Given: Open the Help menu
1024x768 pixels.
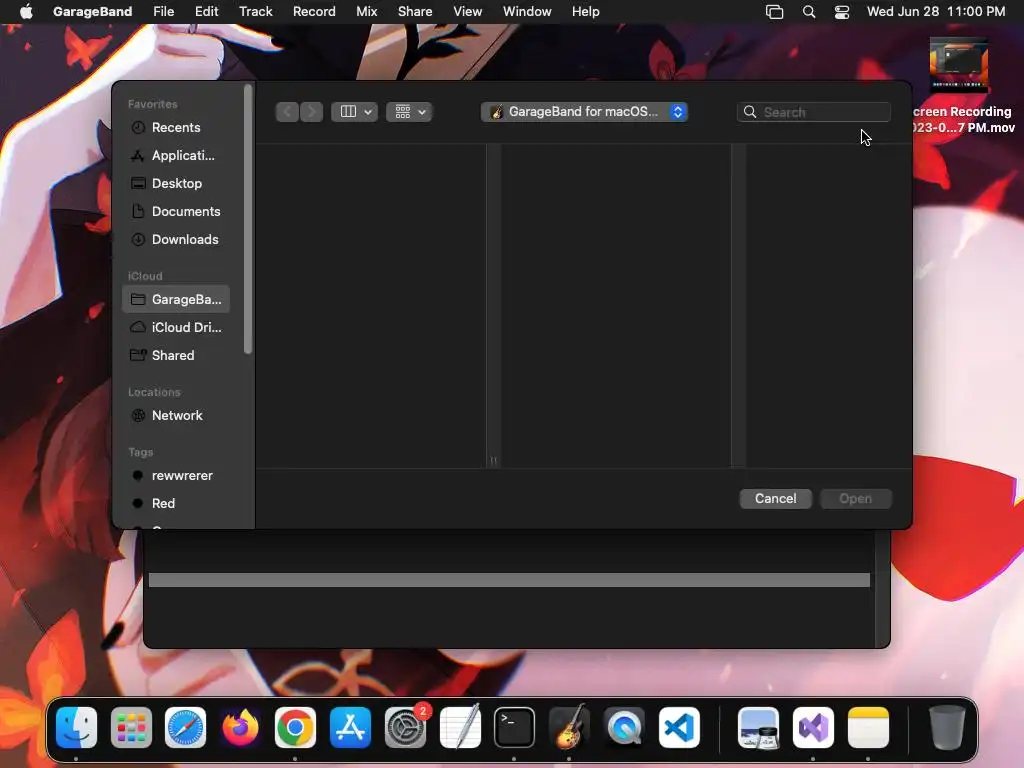Looking at the screenshot, I should click(x=585, y=12).
